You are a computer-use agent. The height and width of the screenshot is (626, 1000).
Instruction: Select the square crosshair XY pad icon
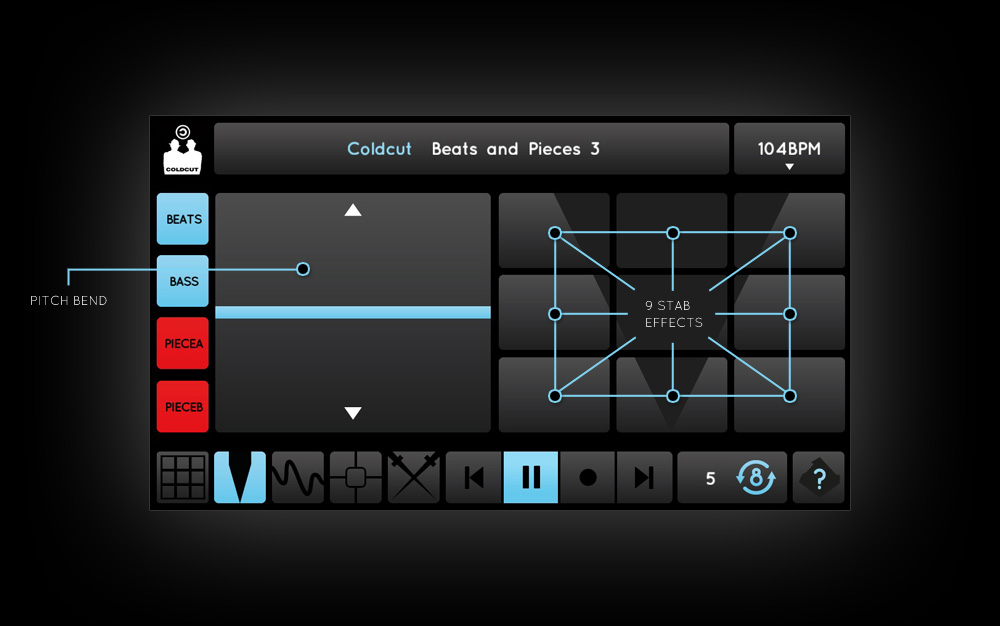coord(356,477)
